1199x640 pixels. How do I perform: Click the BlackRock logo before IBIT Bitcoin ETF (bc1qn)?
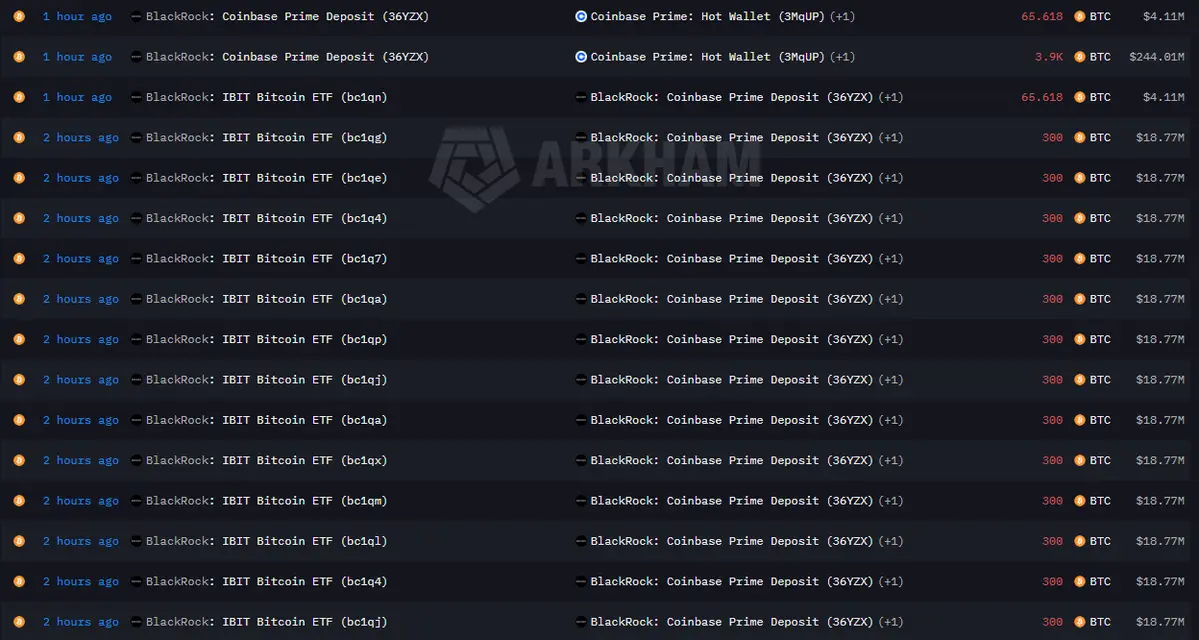coord(137,97)
